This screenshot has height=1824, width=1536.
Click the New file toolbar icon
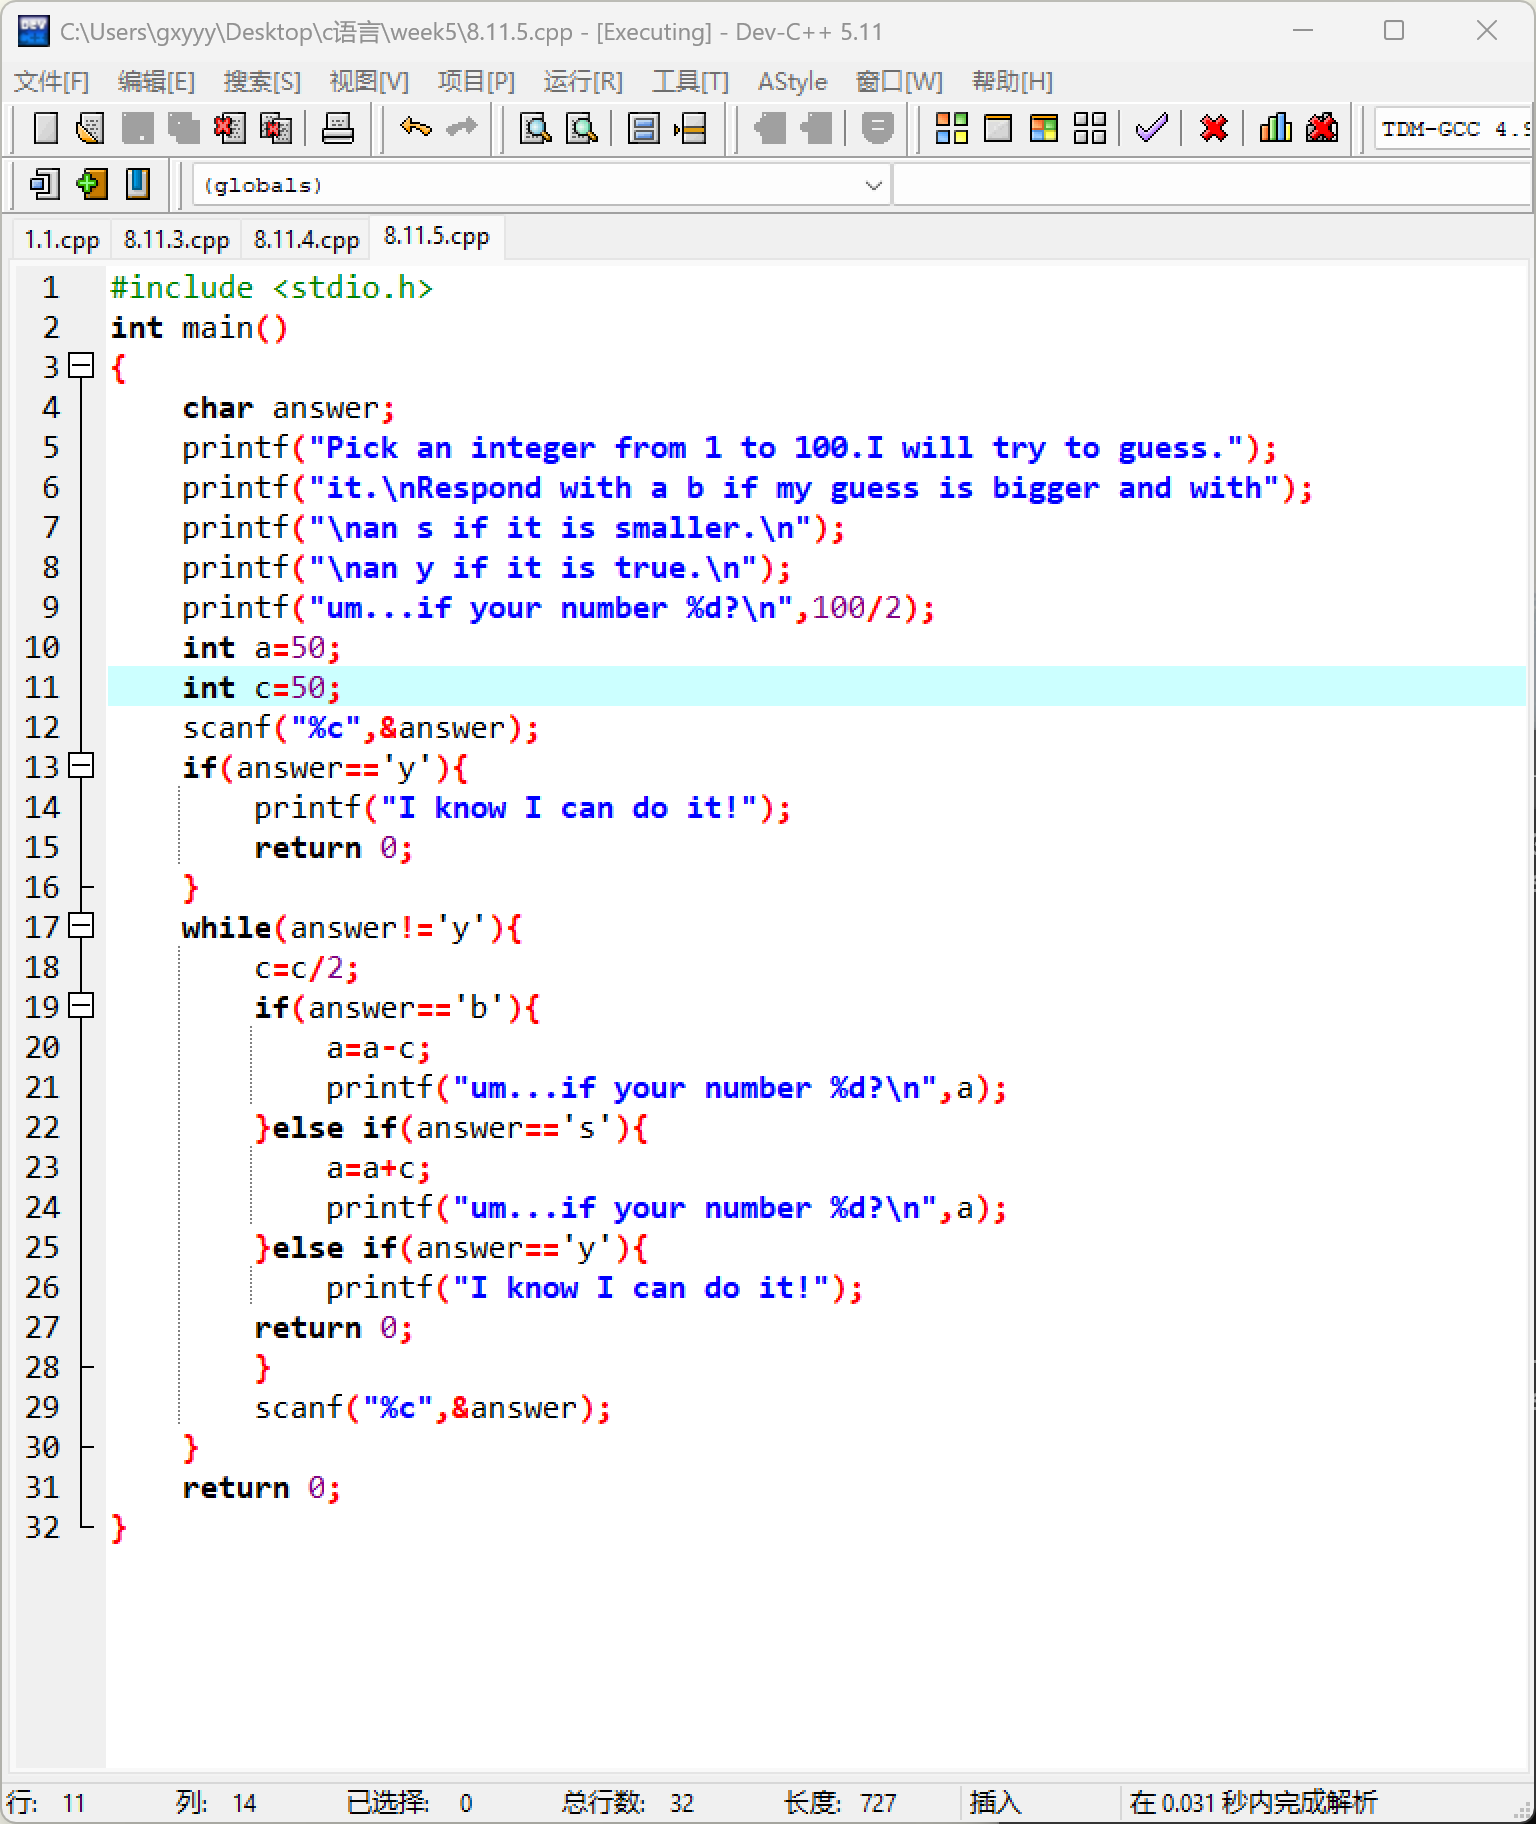click(x=46, y=128)
